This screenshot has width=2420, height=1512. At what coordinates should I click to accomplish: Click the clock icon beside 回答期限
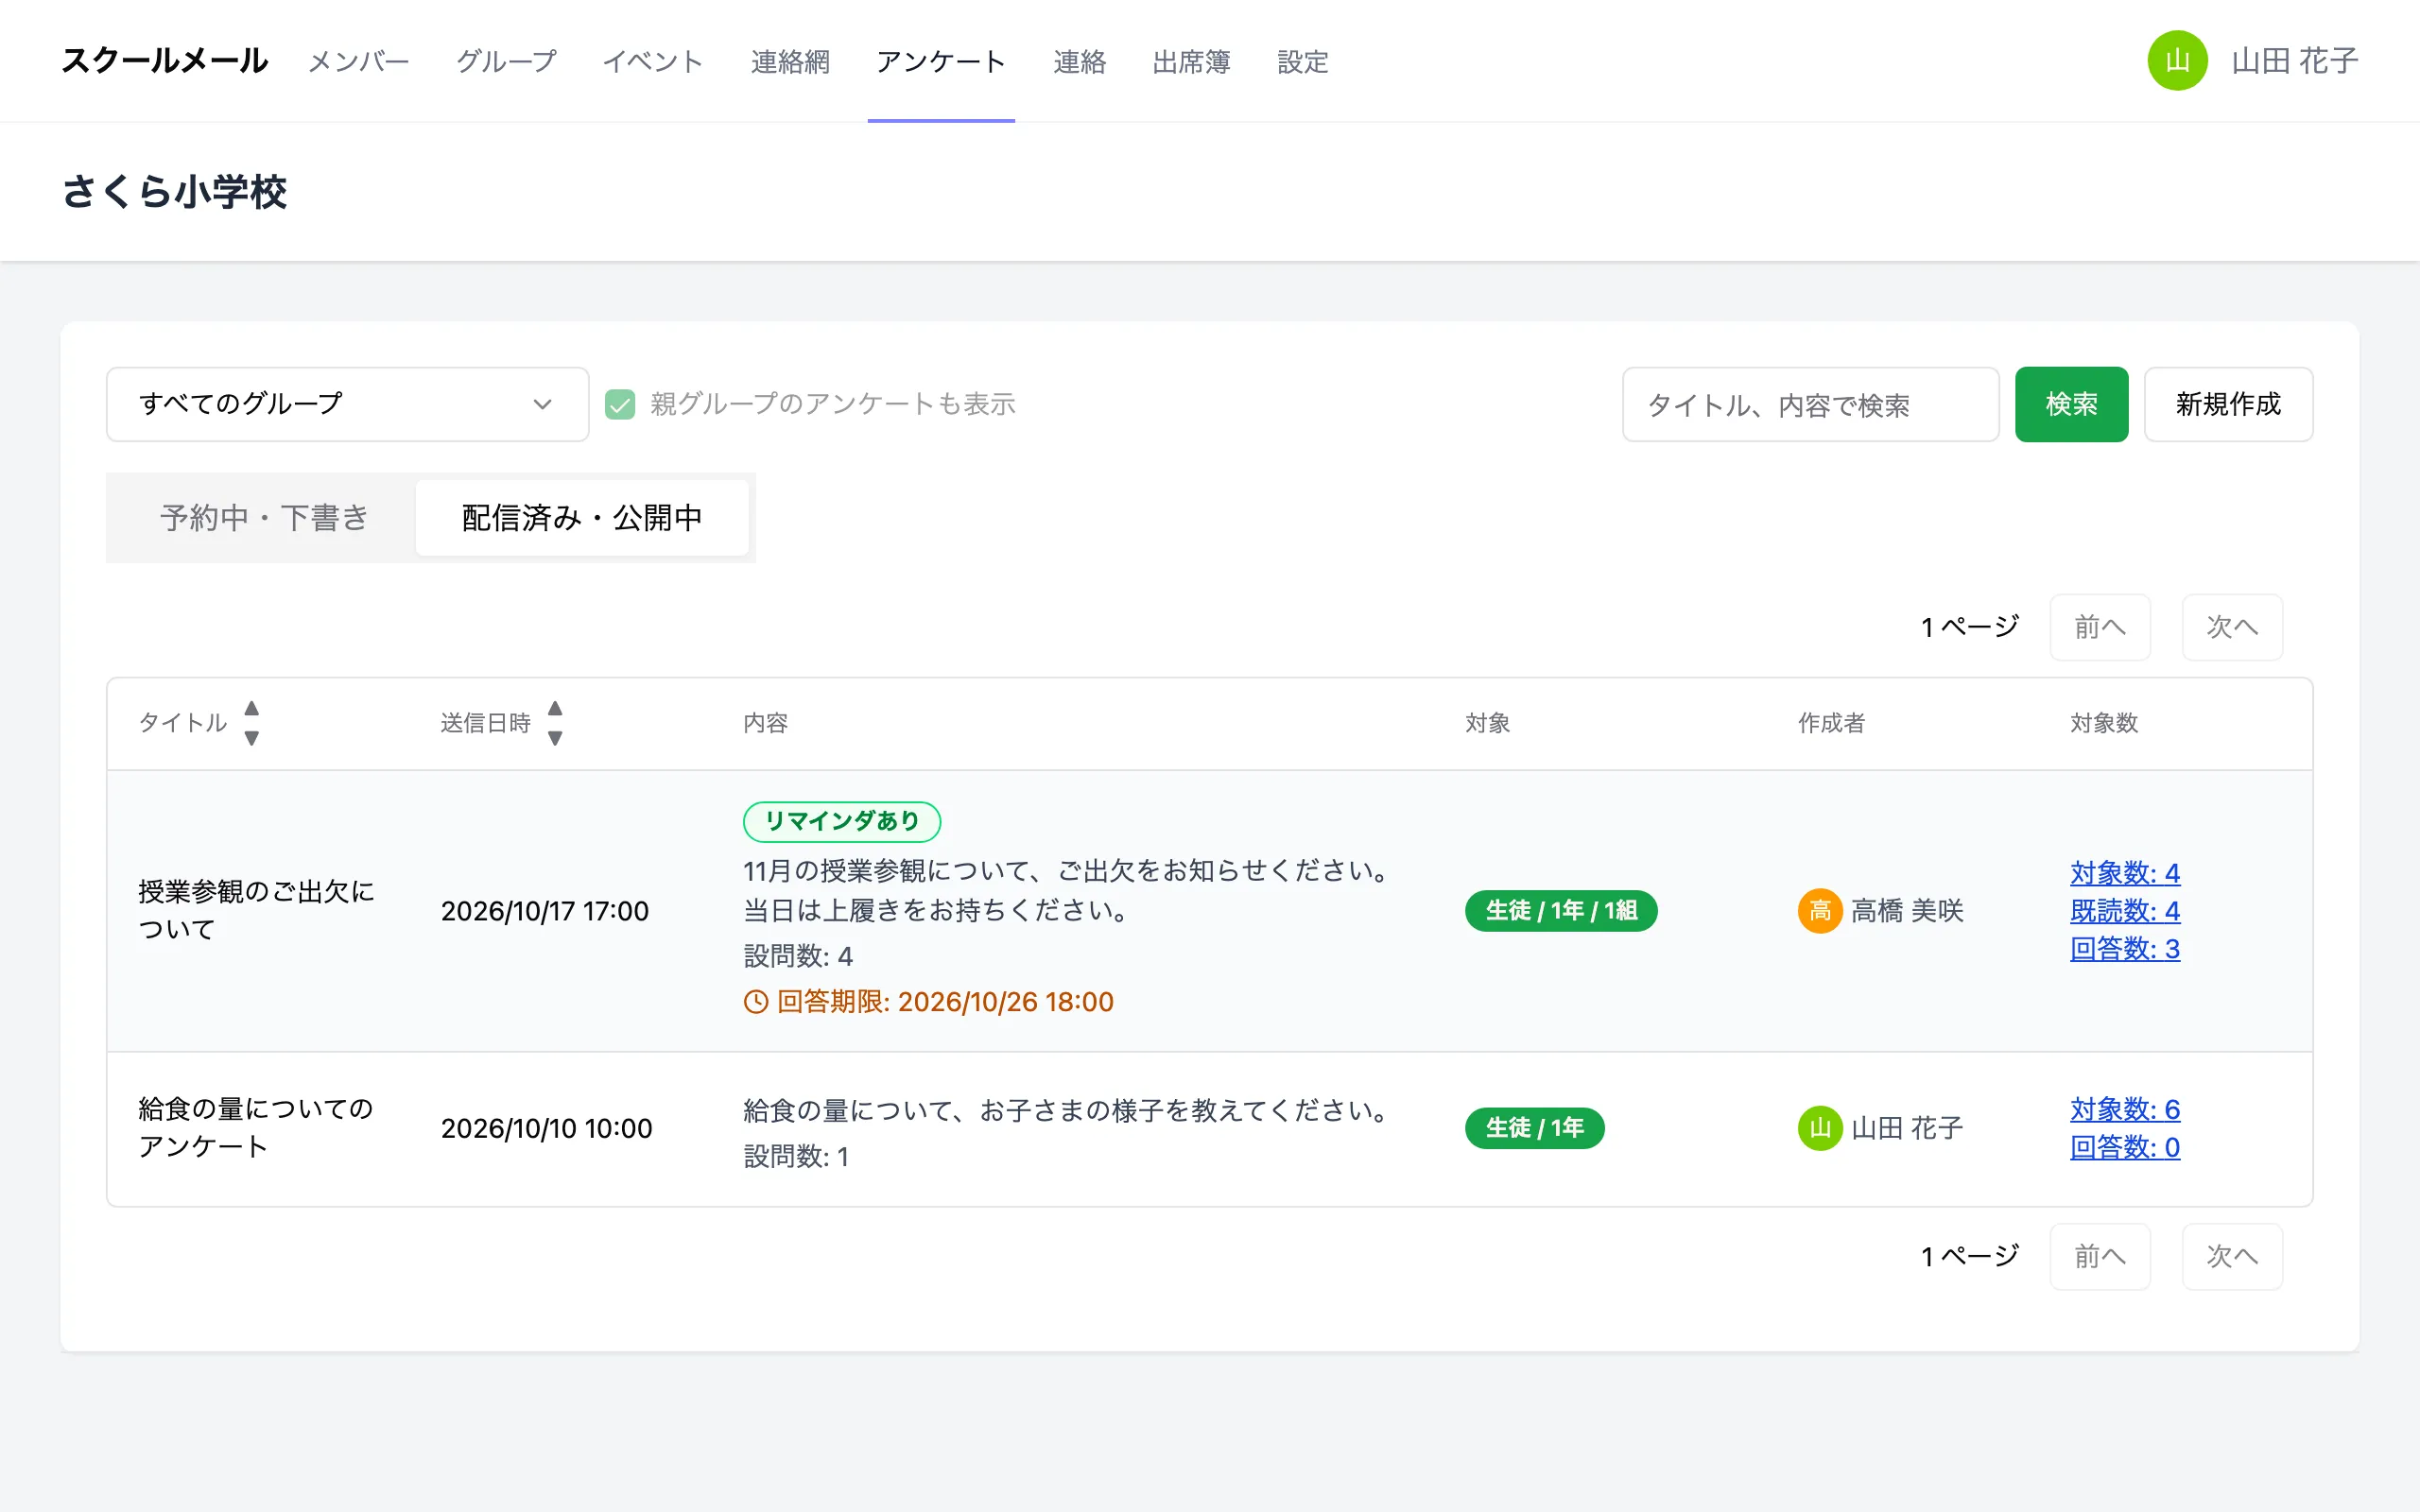tap(756, 1001)
